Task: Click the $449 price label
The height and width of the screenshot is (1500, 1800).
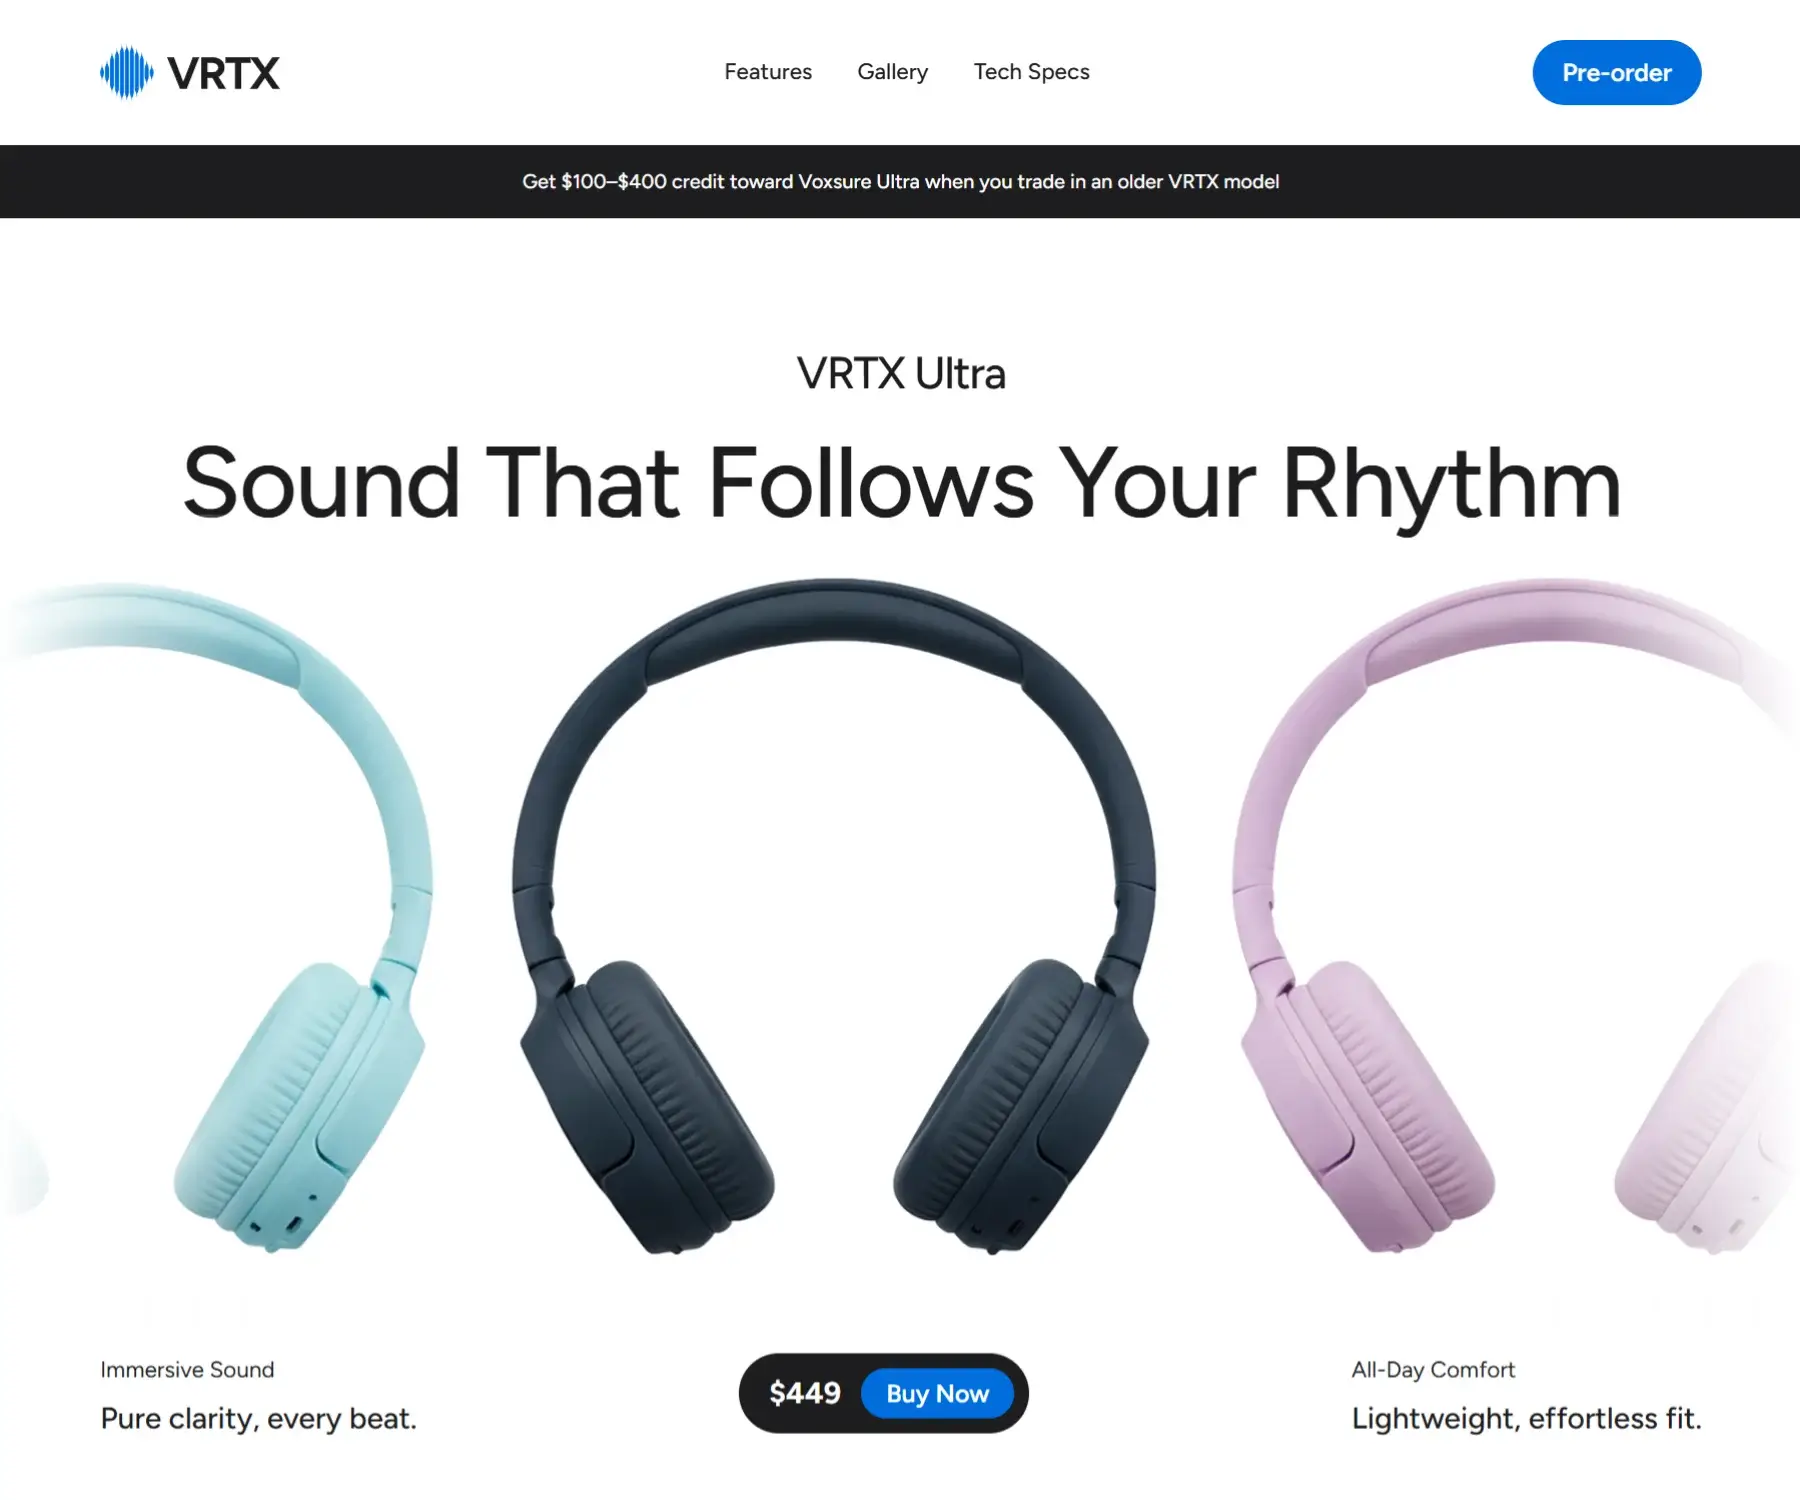Action: pyautogui.click(x=805, y=1393)
